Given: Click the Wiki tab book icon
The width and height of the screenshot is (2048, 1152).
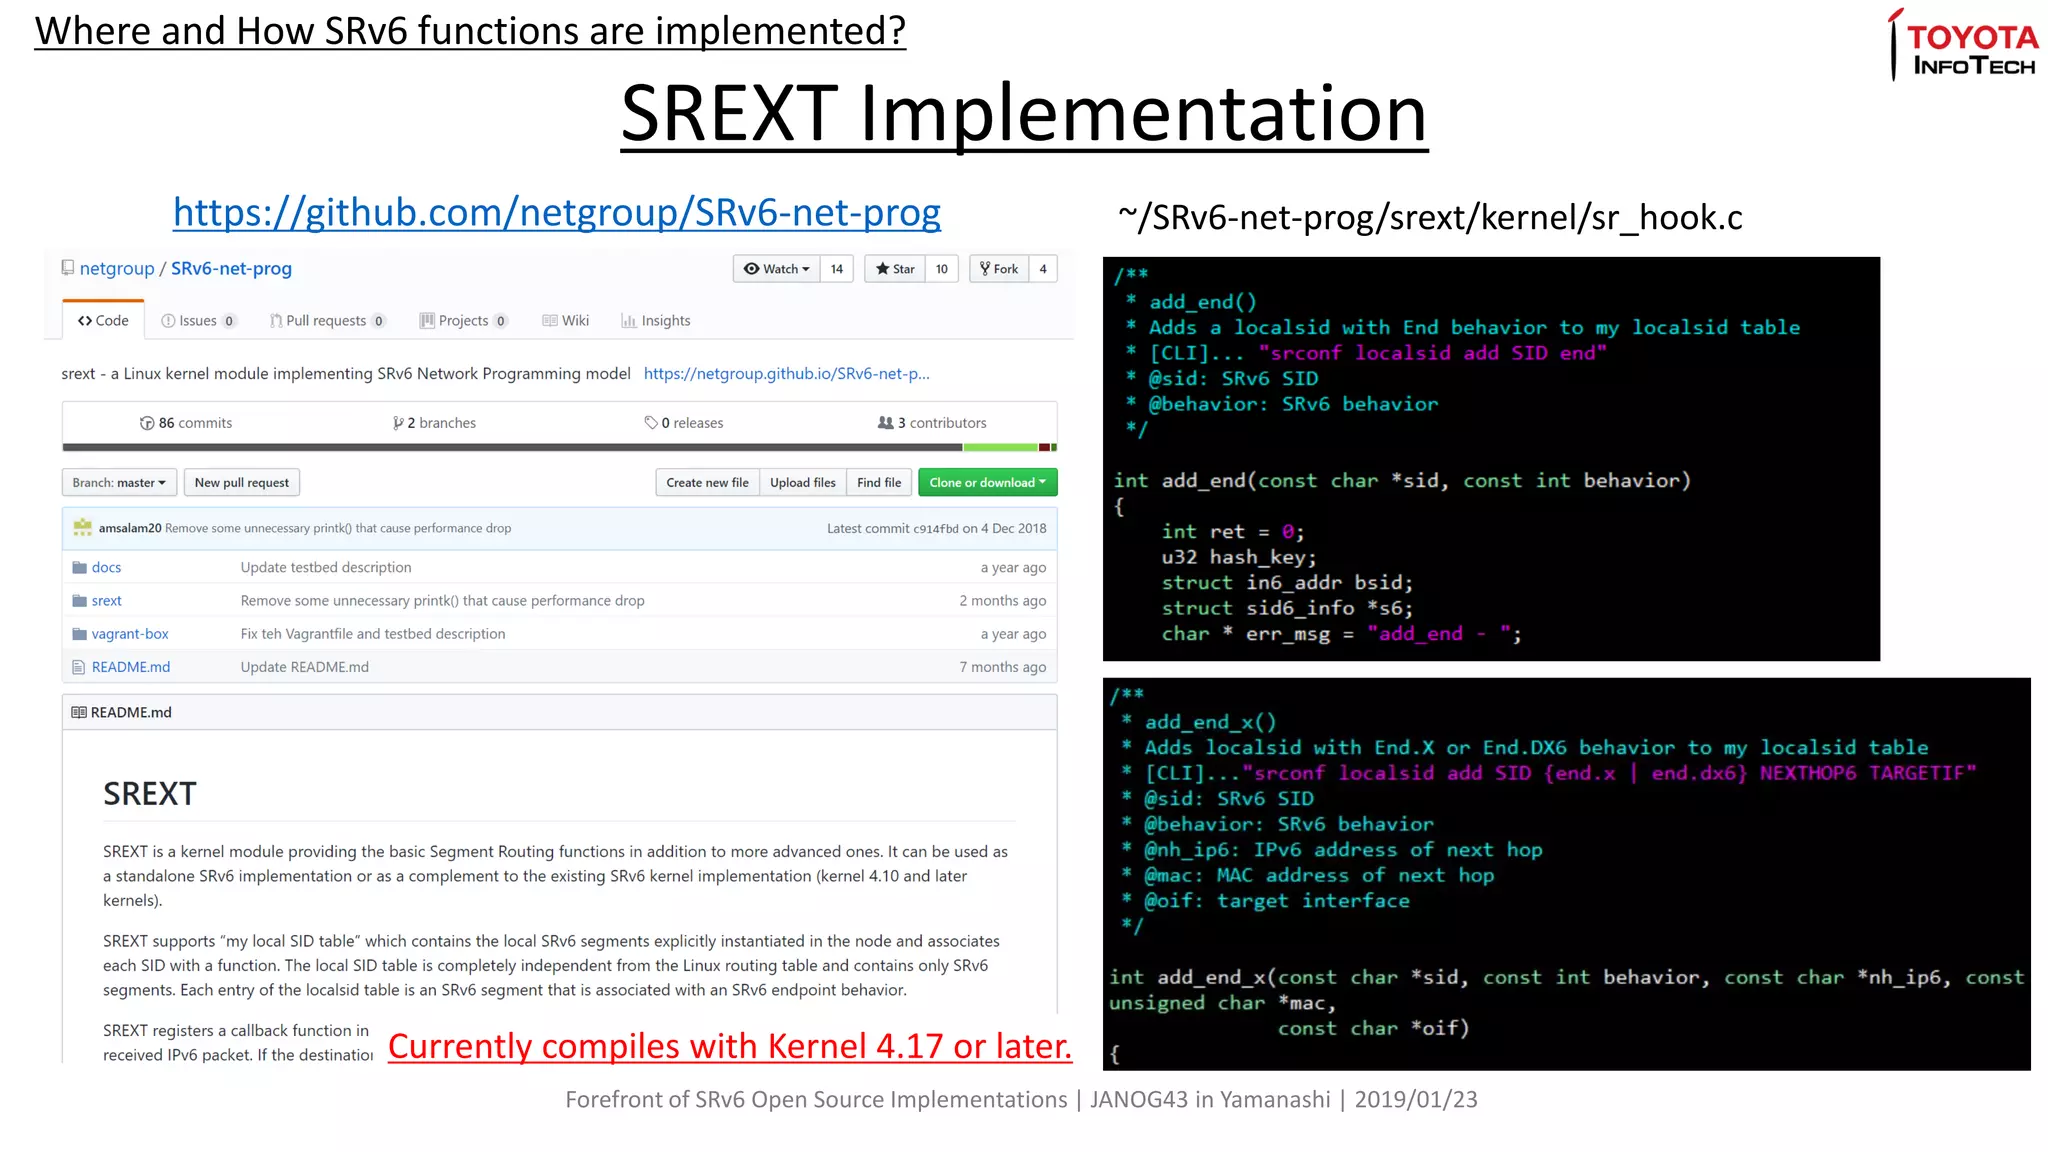Looking at the screenshot, I should click(x=550, y=321).
